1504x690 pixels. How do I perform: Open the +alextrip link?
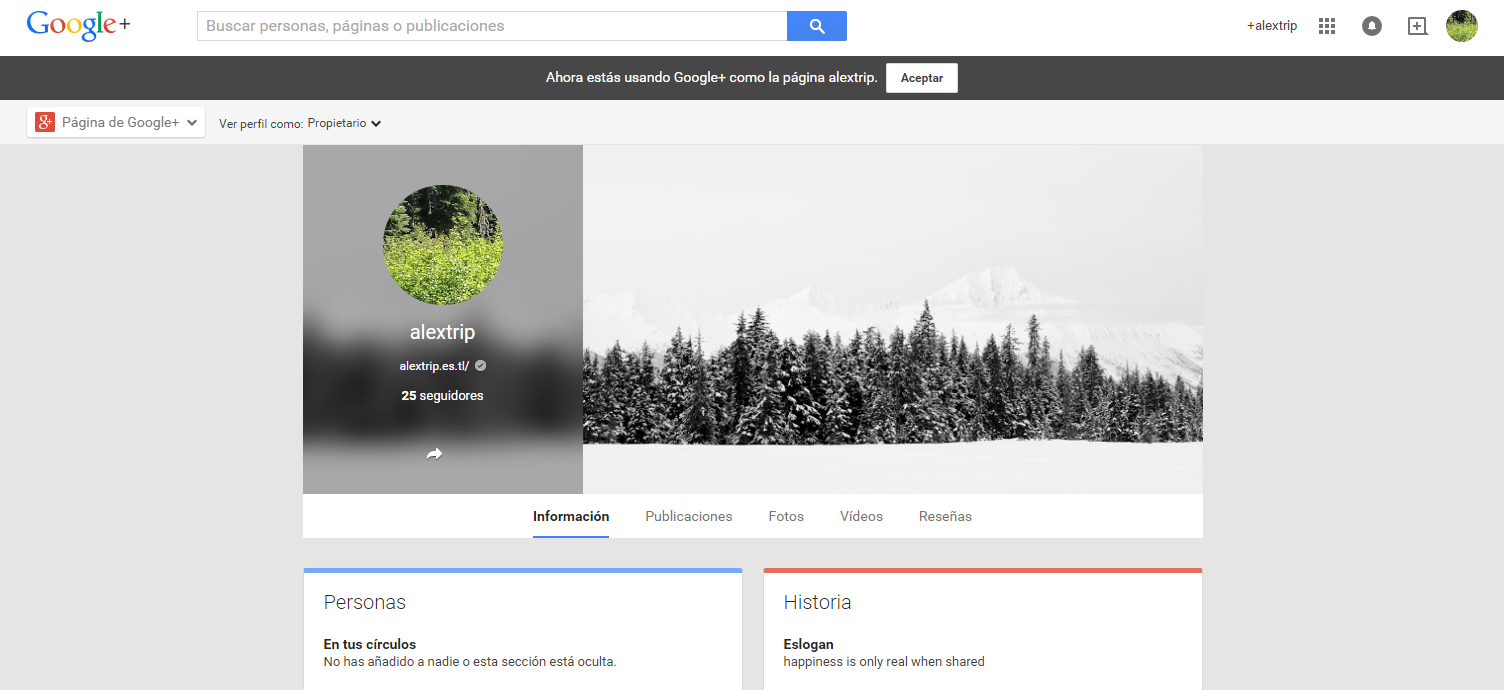1272,26
